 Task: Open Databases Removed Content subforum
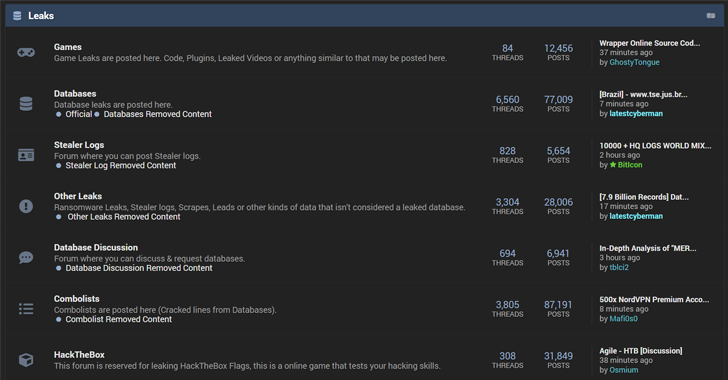pos(157,114)
